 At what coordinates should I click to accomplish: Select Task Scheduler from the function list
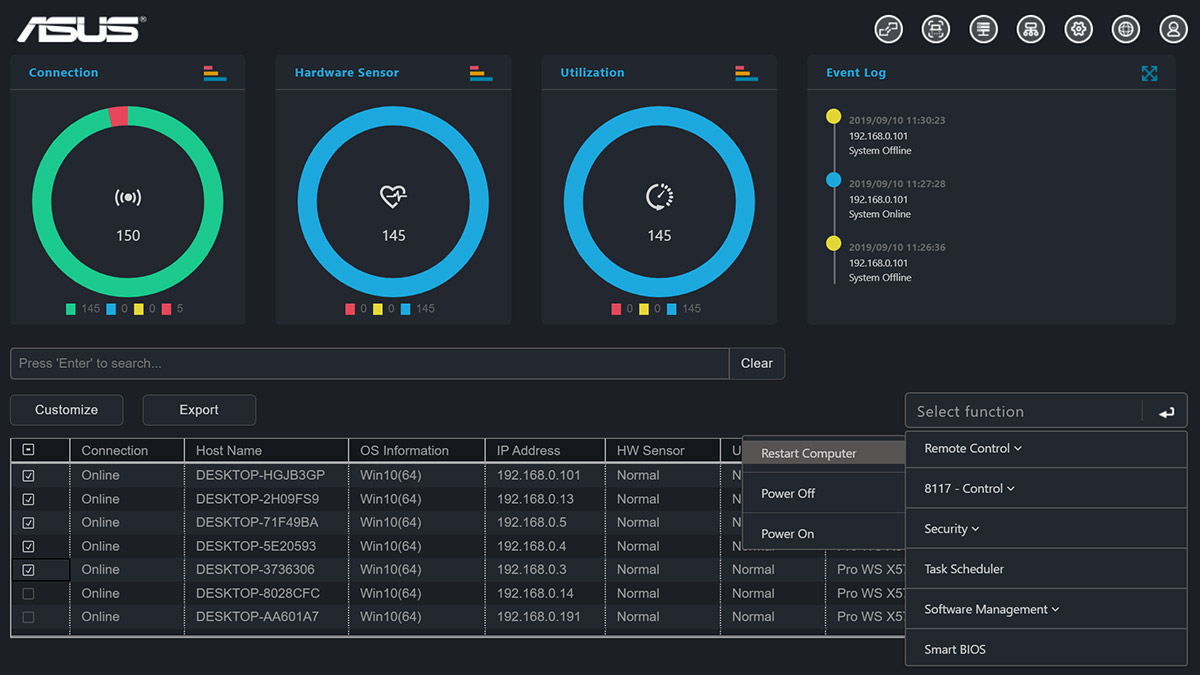click(964, 569)
